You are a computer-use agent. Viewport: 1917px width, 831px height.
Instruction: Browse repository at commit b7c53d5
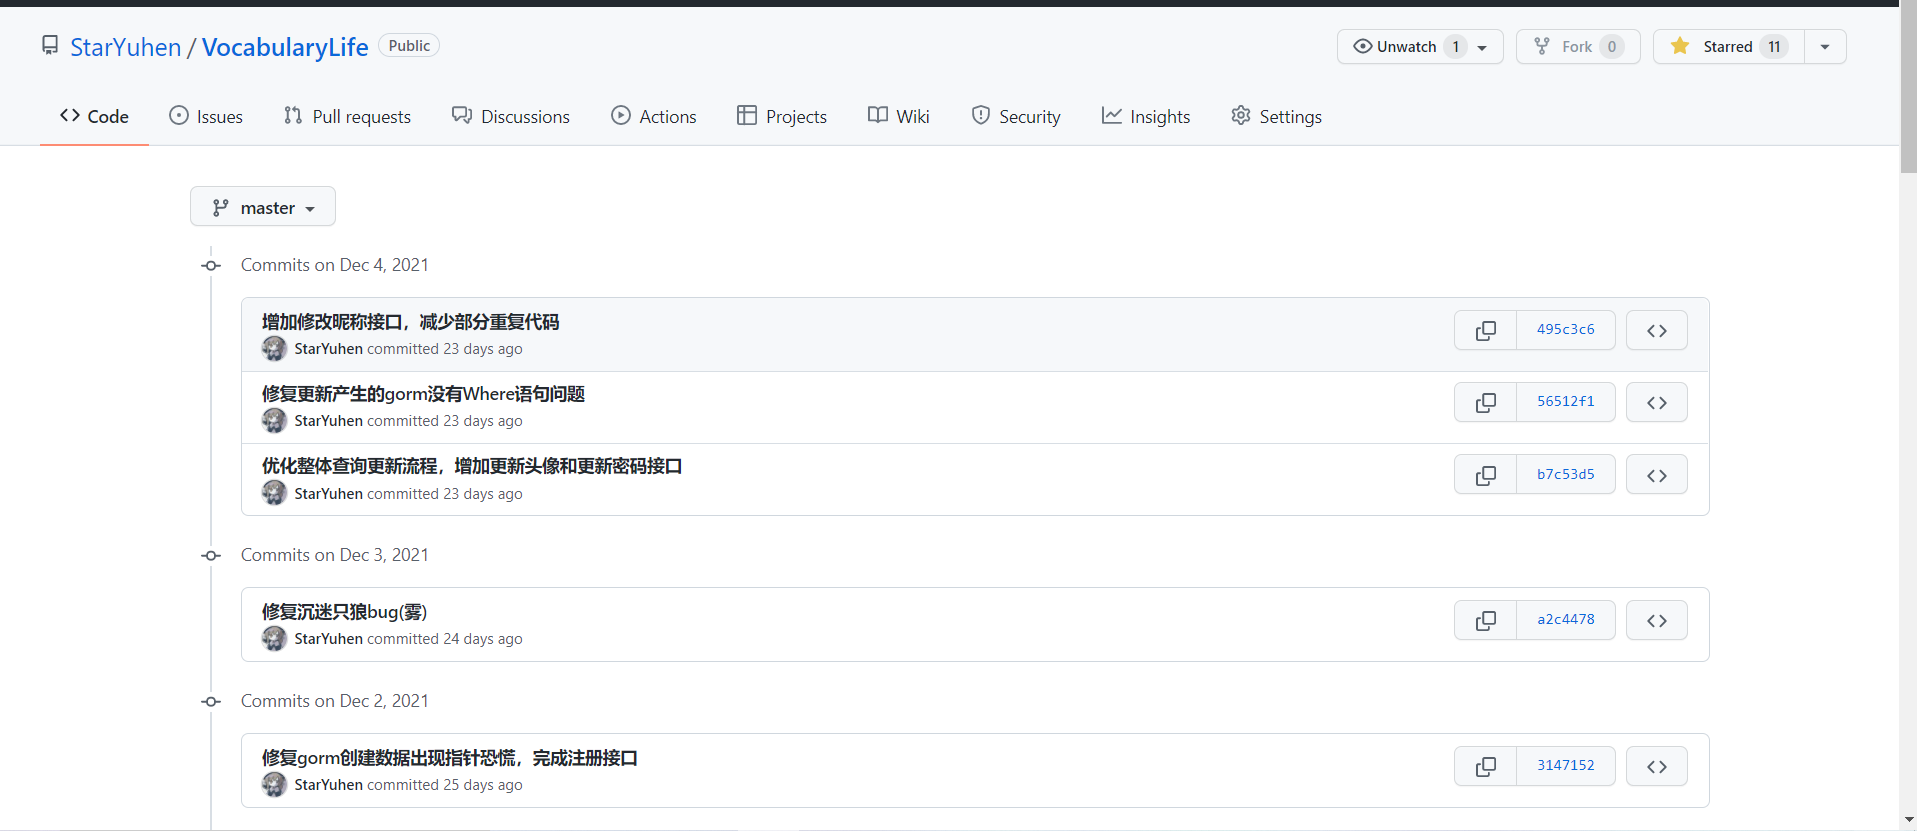click(x=1656, y=475)
